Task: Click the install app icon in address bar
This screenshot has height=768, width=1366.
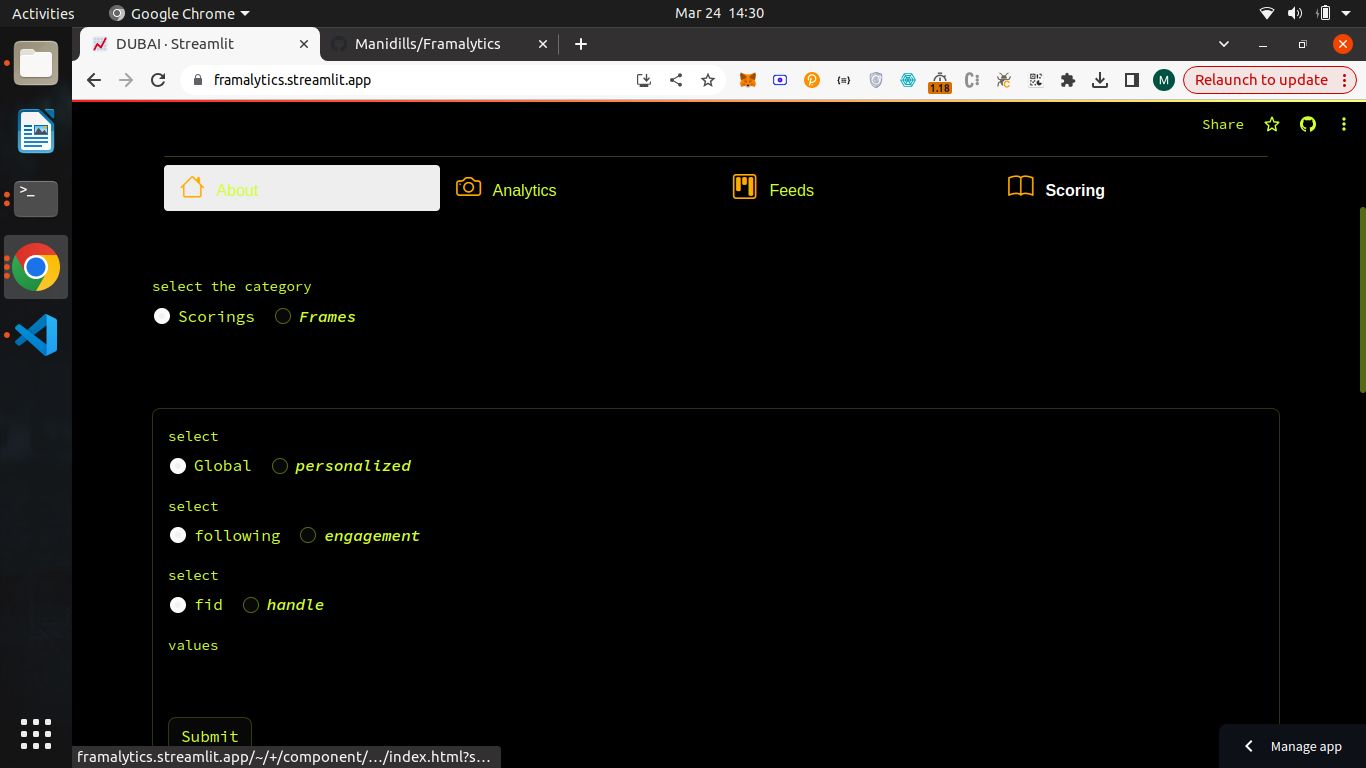Action: (x=644, y=80)
